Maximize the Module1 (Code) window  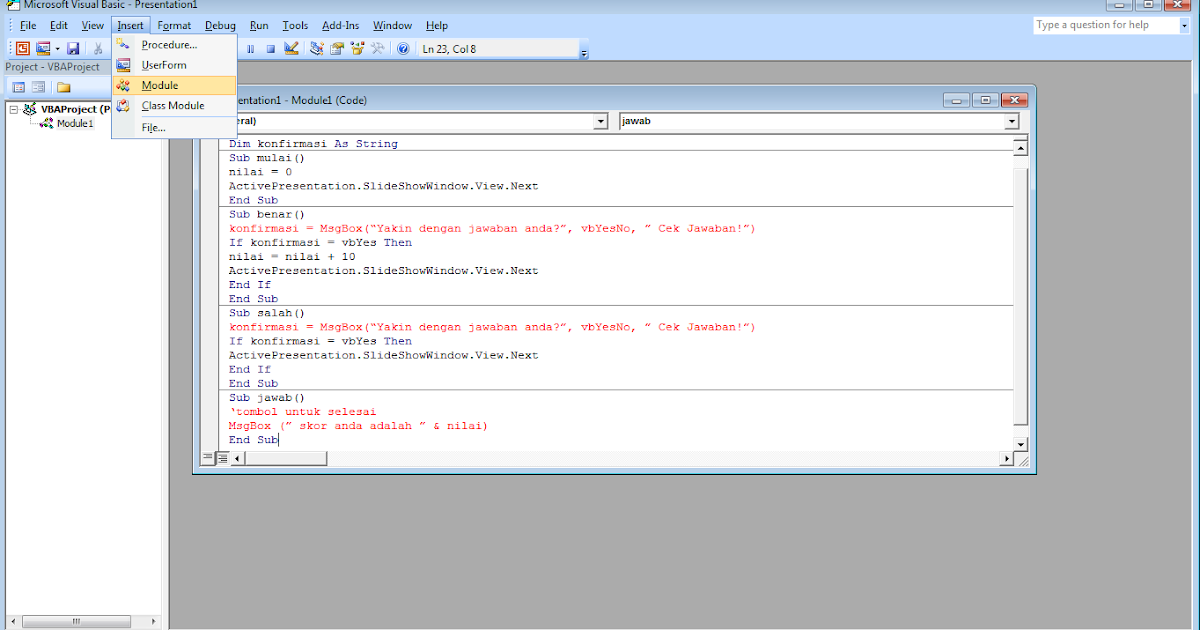[x=986, y=100]
